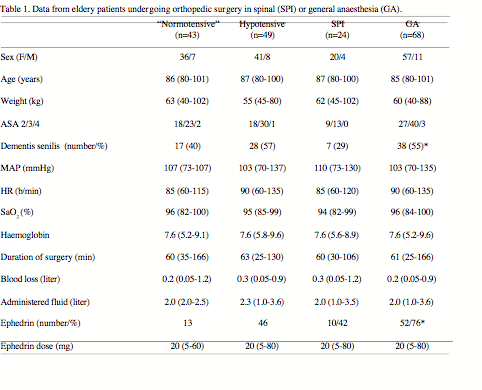Select the Haemoglobin row label
Screen dimensions: 482x390
click(x=25, y=235)
